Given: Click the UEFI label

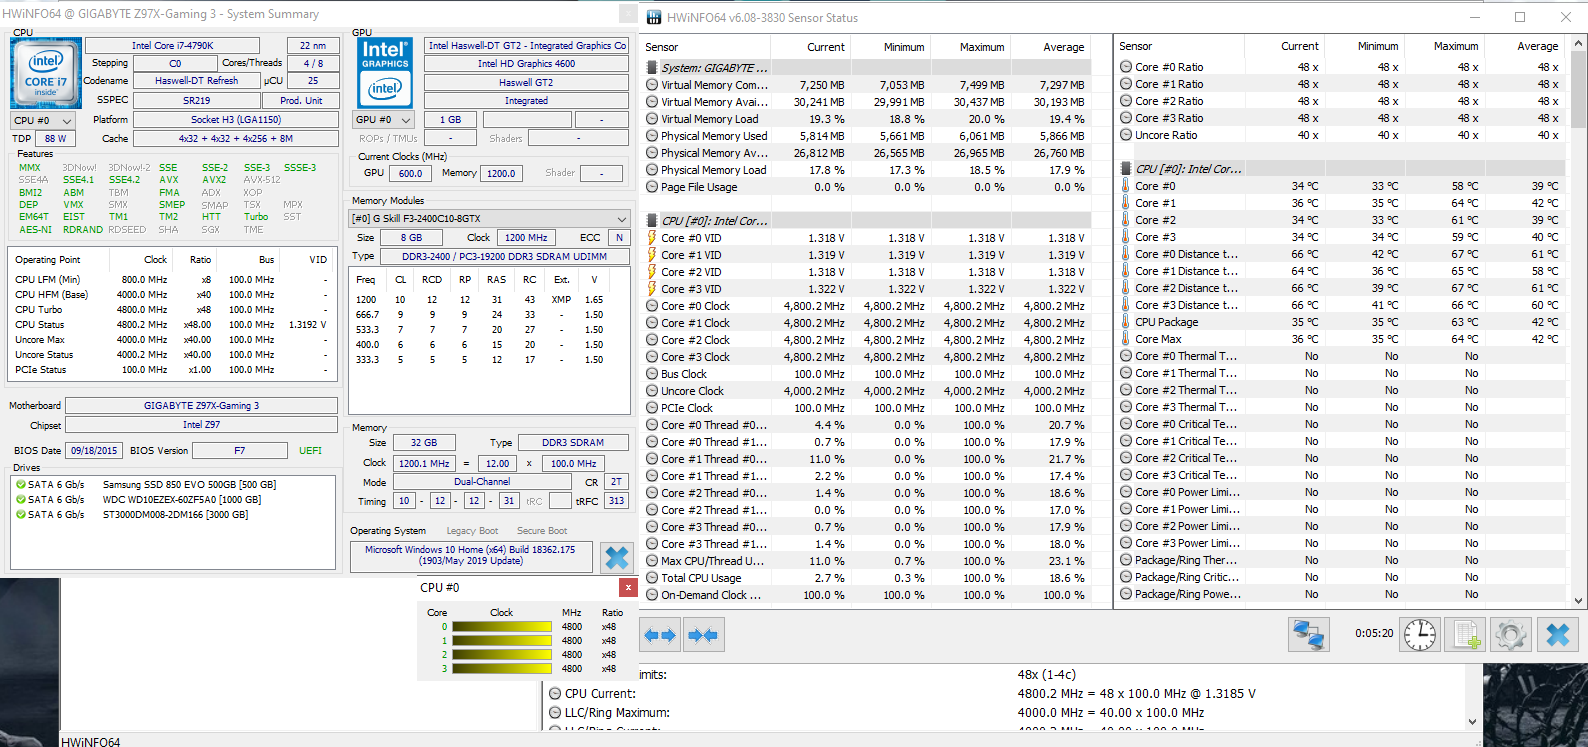Looking at the screenshot, I should pyautogui.click(x=310, y=451).
